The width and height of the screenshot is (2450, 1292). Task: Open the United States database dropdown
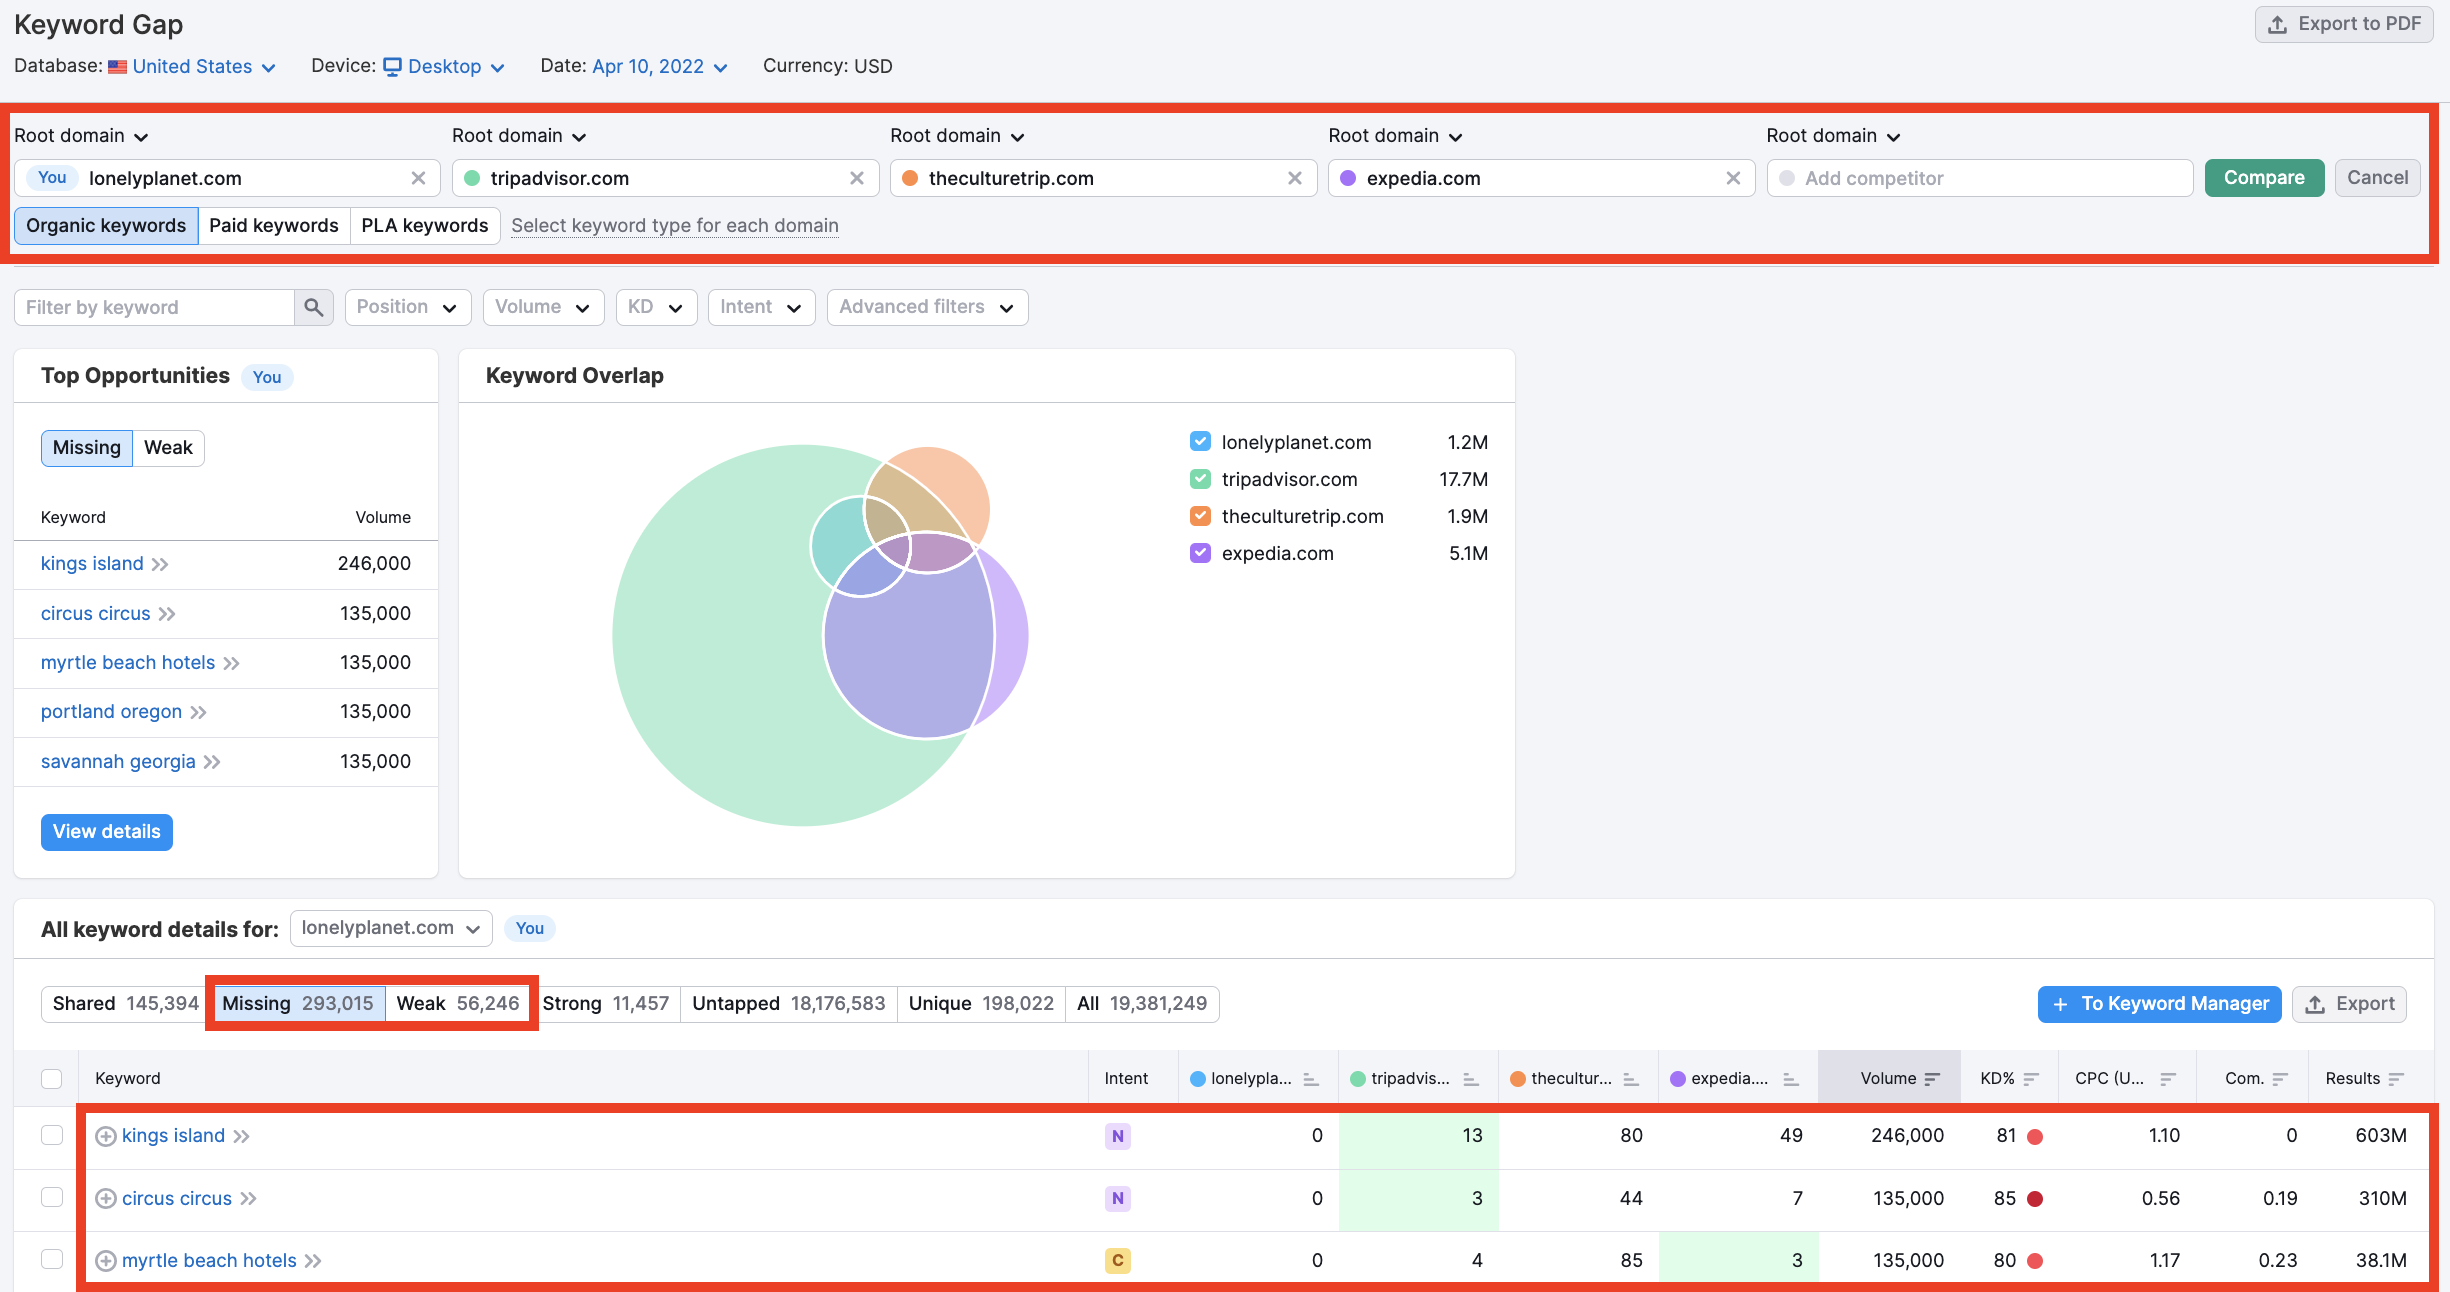coord(192,67)
